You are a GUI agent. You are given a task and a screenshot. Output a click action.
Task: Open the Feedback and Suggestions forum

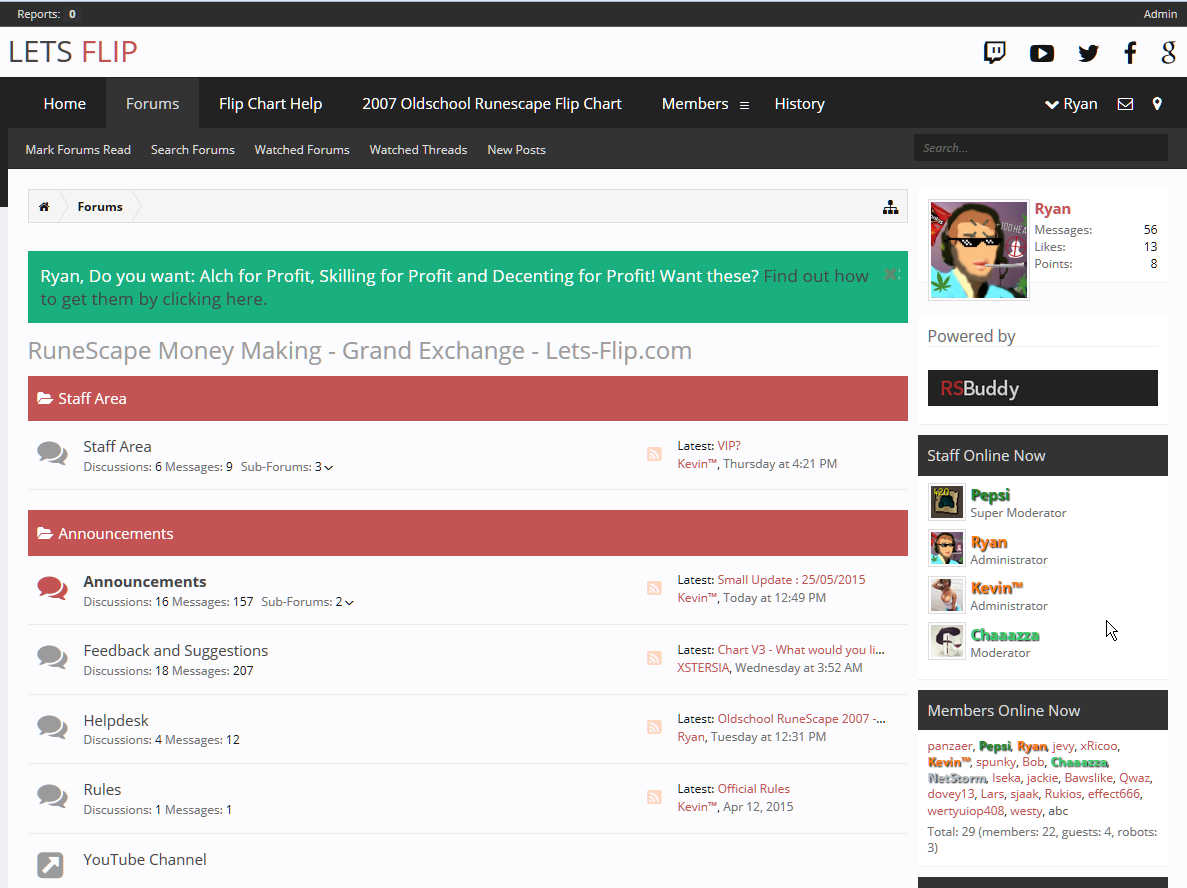175,651
